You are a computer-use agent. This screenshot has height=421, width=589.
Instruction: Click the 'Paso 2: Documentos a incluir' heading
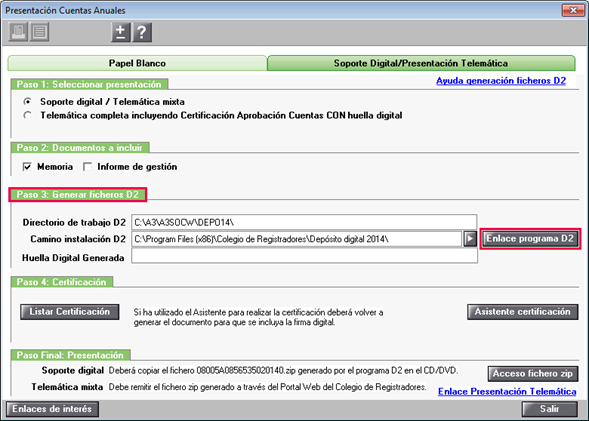point(80,148)
